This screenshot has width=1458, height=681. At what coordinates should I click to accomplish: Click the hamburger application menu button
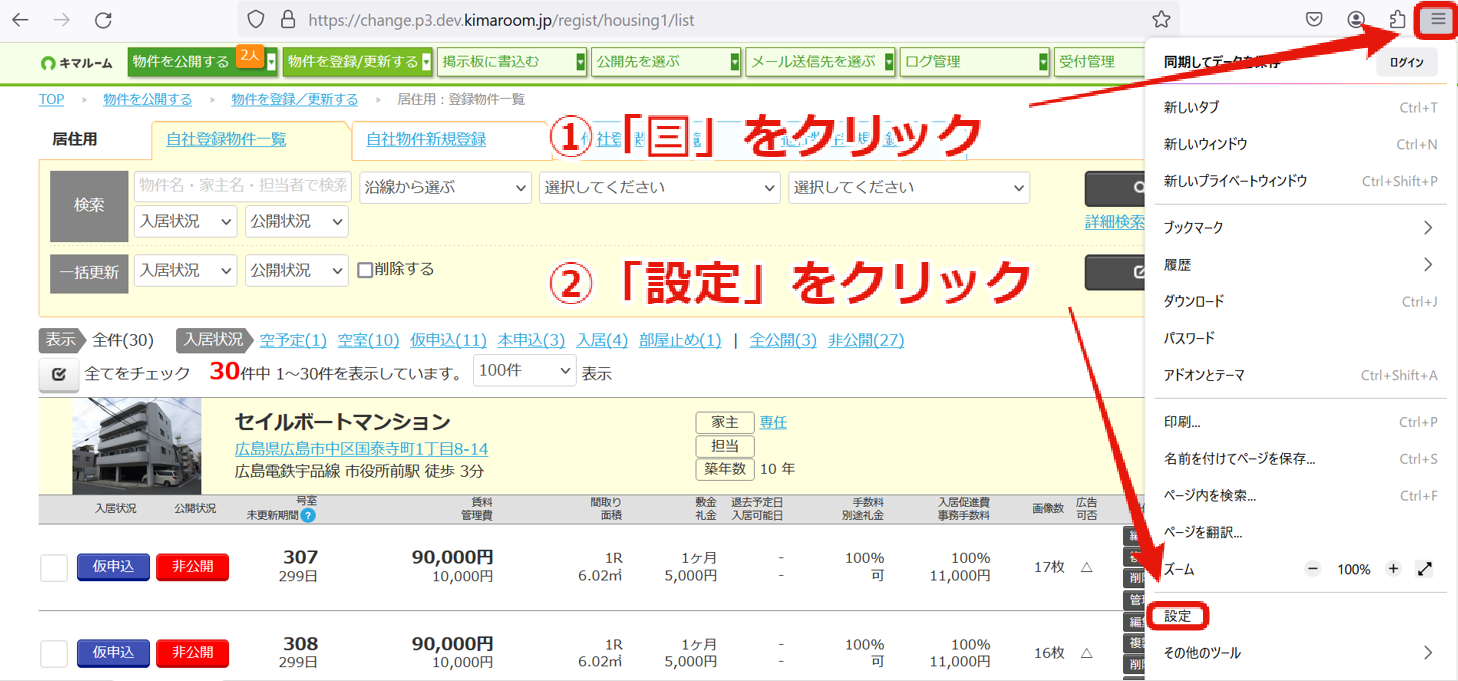coord(1438,20)
